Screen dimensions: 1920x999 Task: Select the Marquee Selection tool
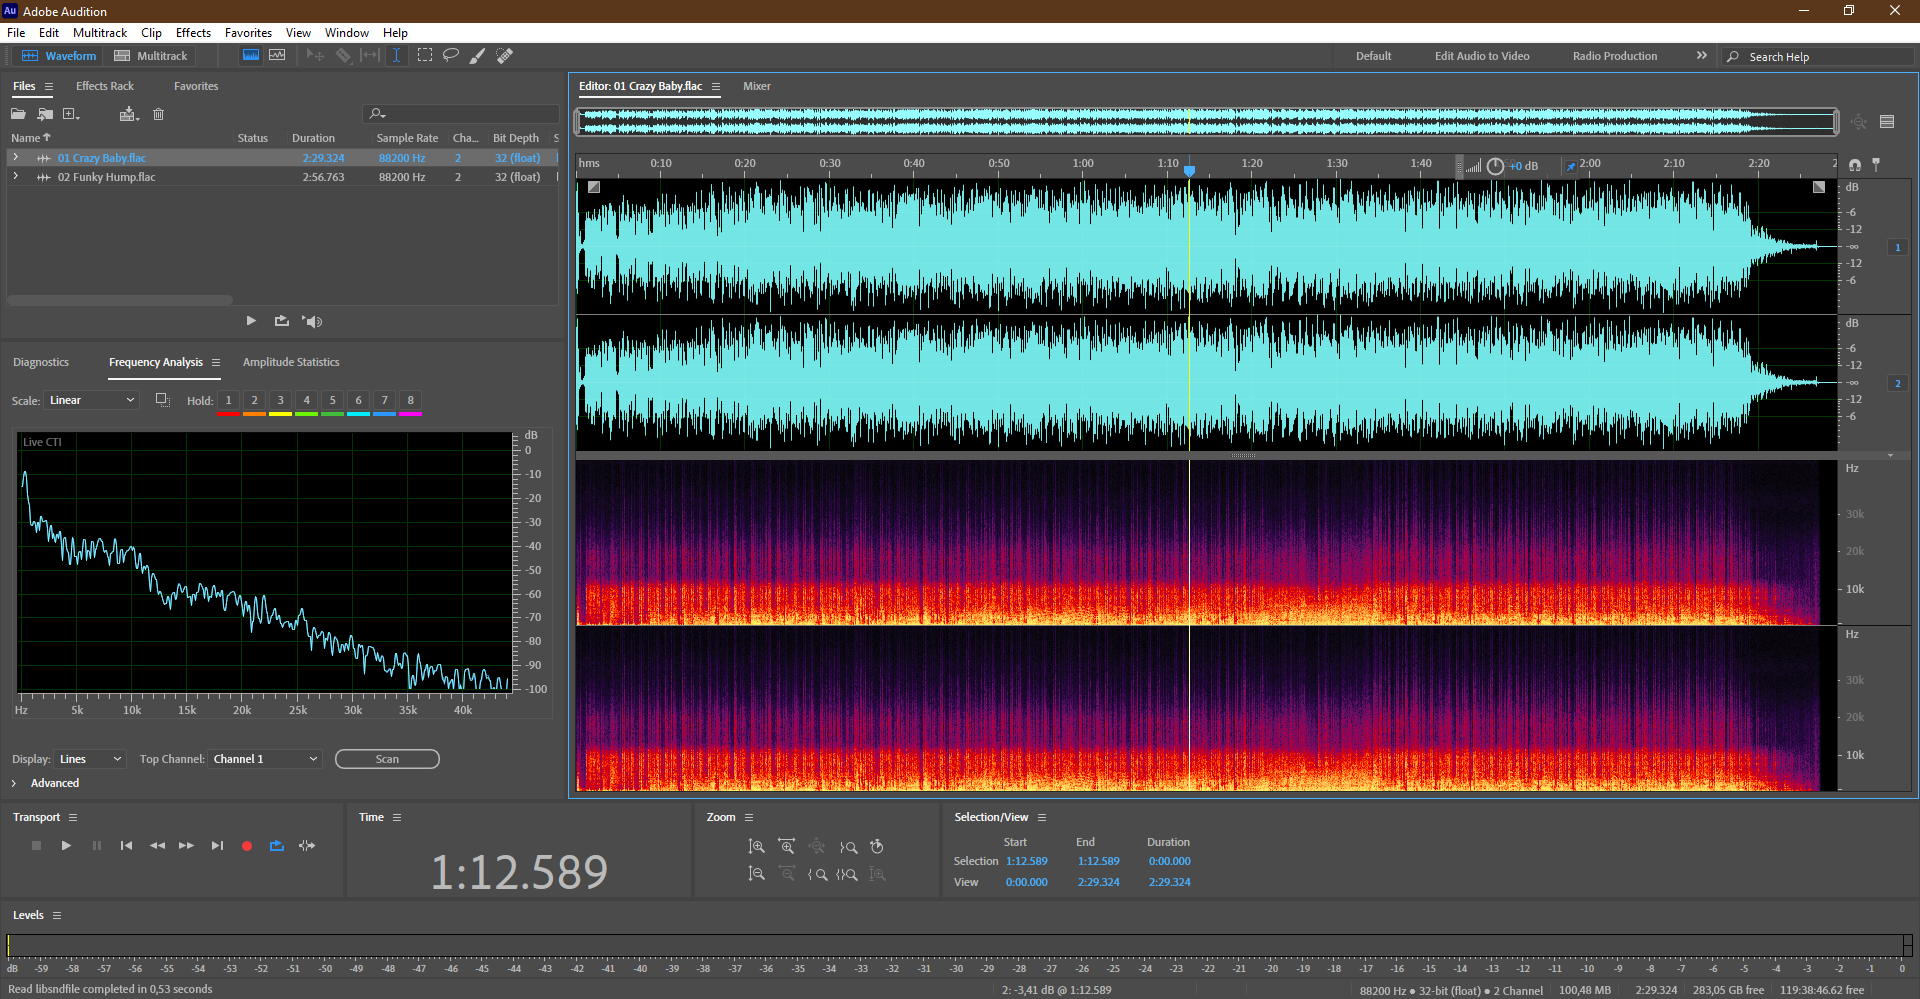pyautogui.click(x=425, y=55)
